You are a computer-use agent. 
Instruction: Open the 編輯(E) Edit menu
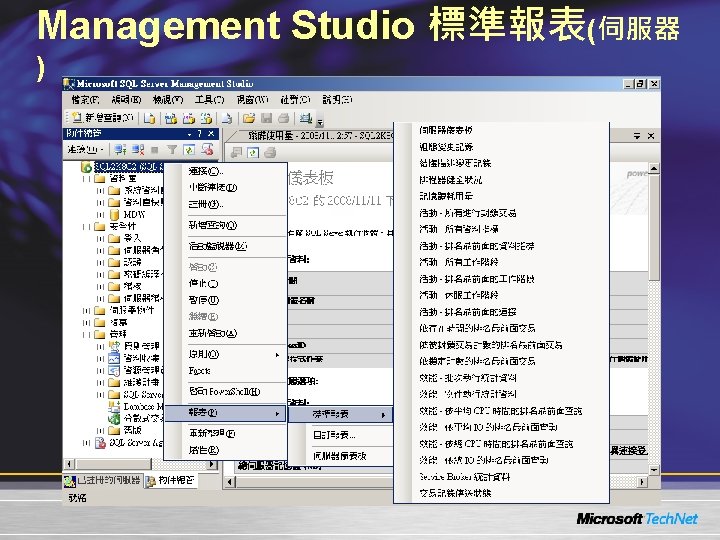click(x=126, y=99)
